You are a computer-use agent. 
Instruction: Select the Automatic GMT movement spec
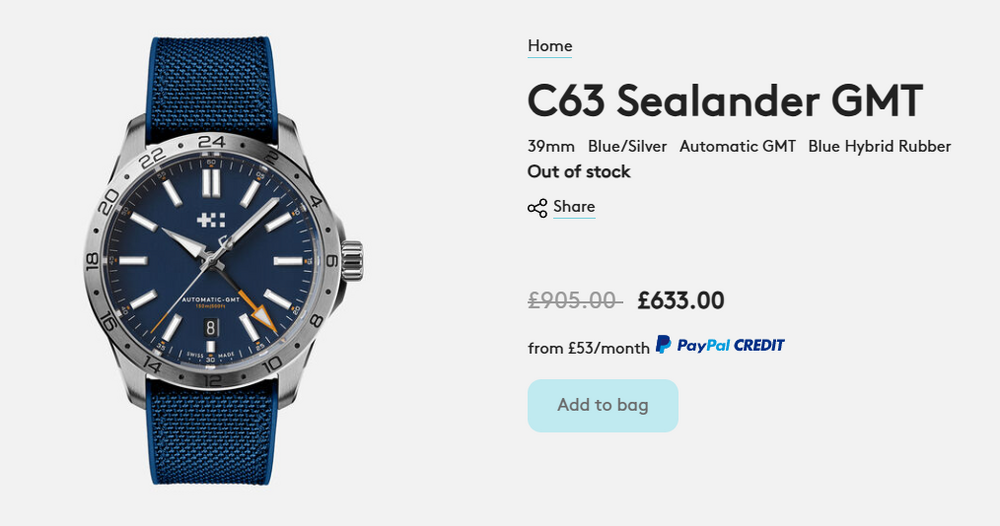[x=738, y=147]
